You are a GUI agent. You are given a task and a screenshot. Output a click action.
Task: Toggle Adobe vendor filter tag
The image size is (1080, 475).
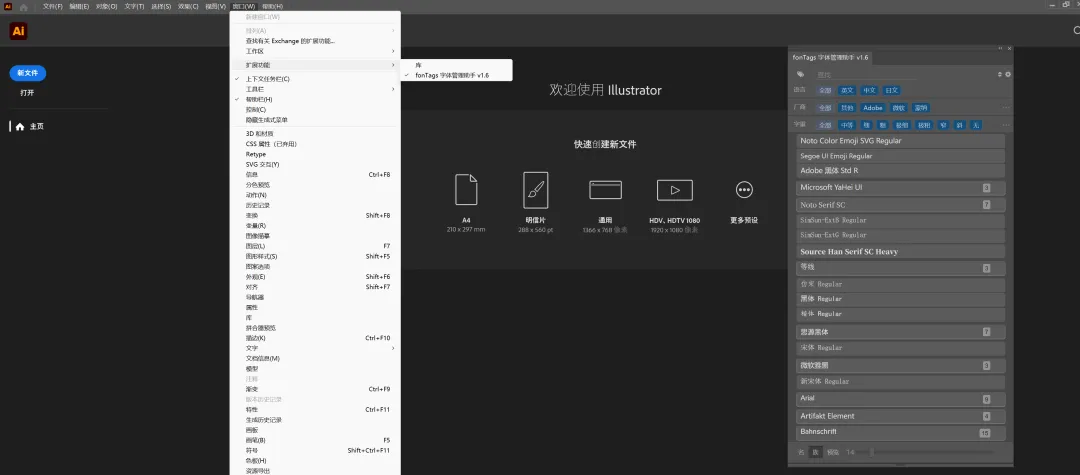click(x=873, y=108)
